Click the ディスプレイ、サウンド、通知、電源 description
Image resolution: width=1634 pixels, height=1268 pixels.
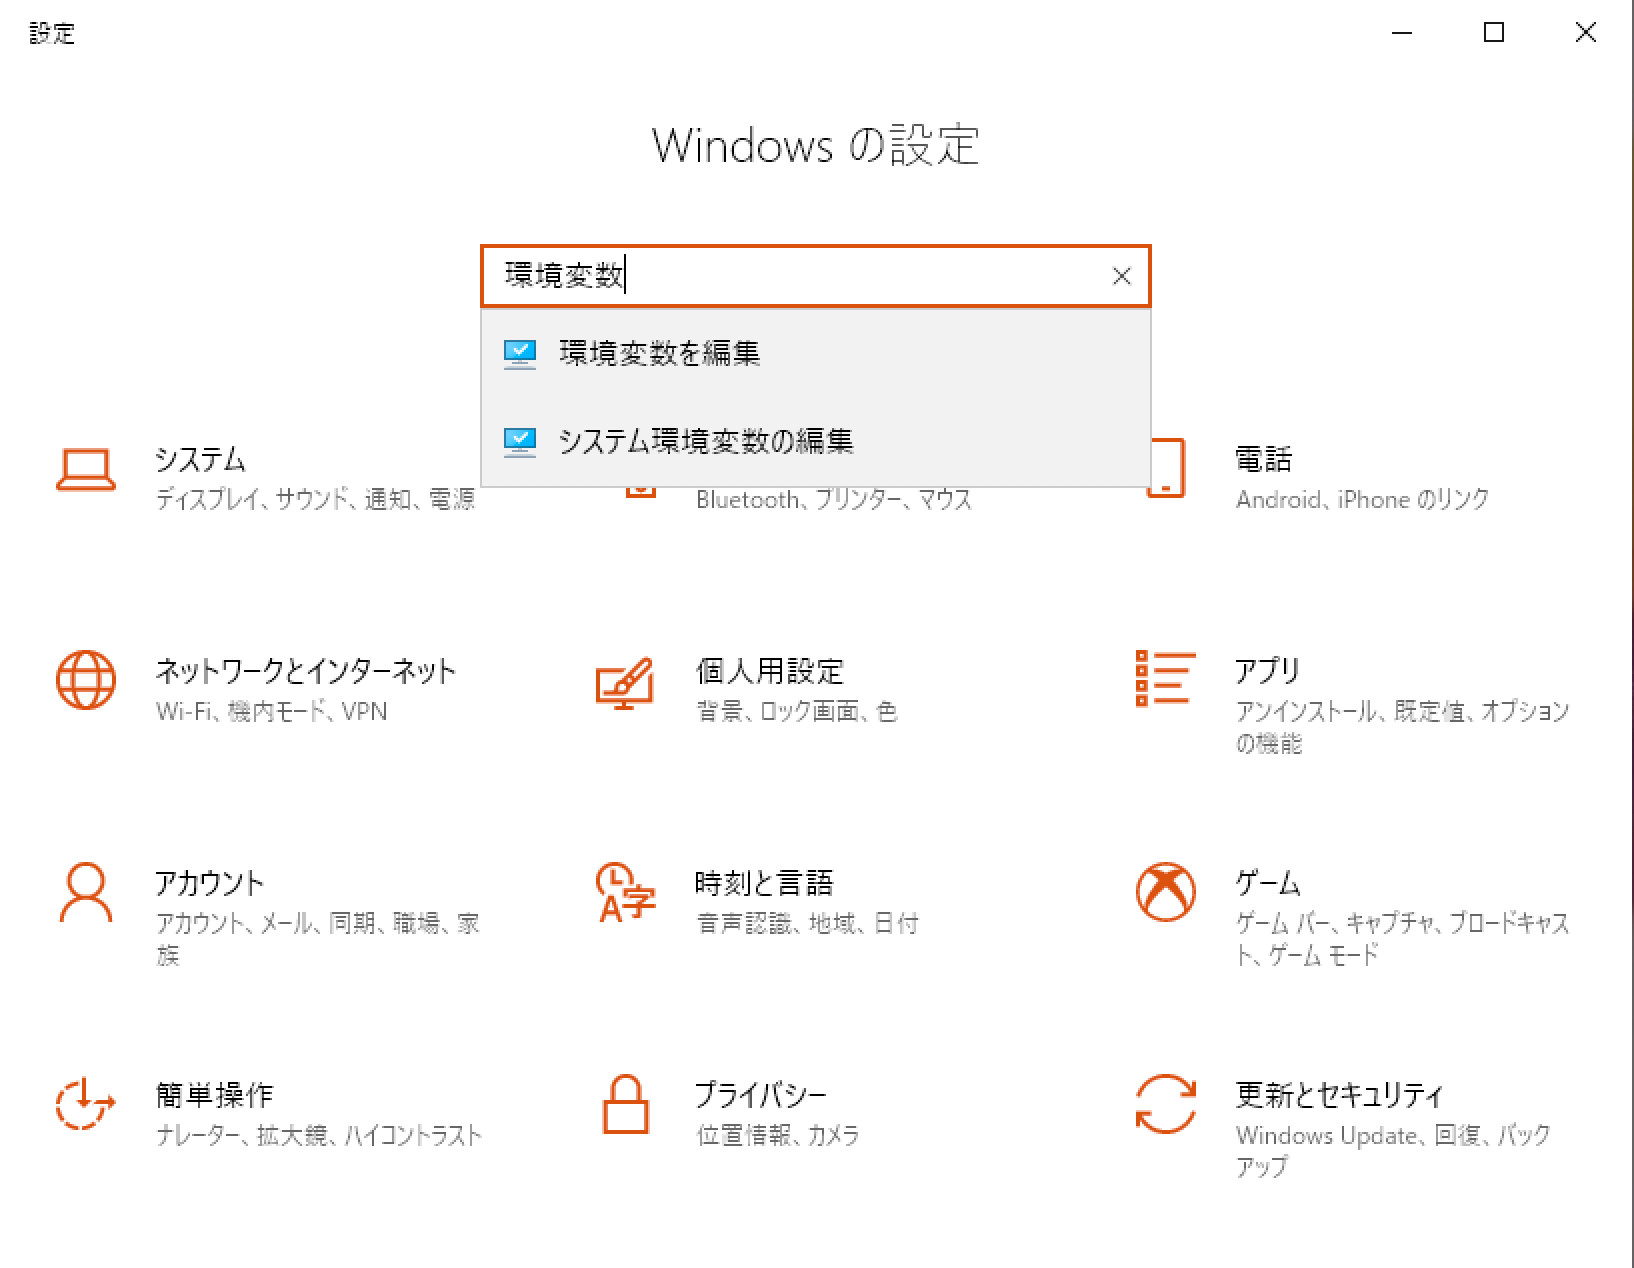coord(315,499)
